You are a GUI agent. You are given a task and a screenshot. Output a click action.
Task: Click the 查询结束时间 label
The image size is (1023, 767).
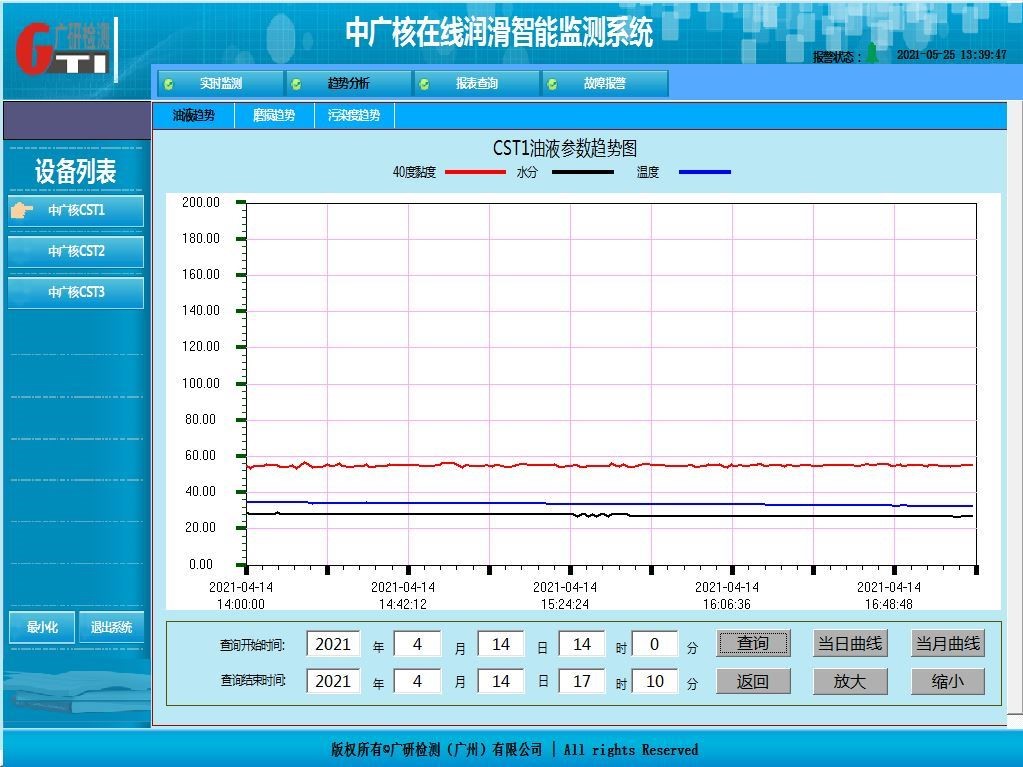pos(252,681)
